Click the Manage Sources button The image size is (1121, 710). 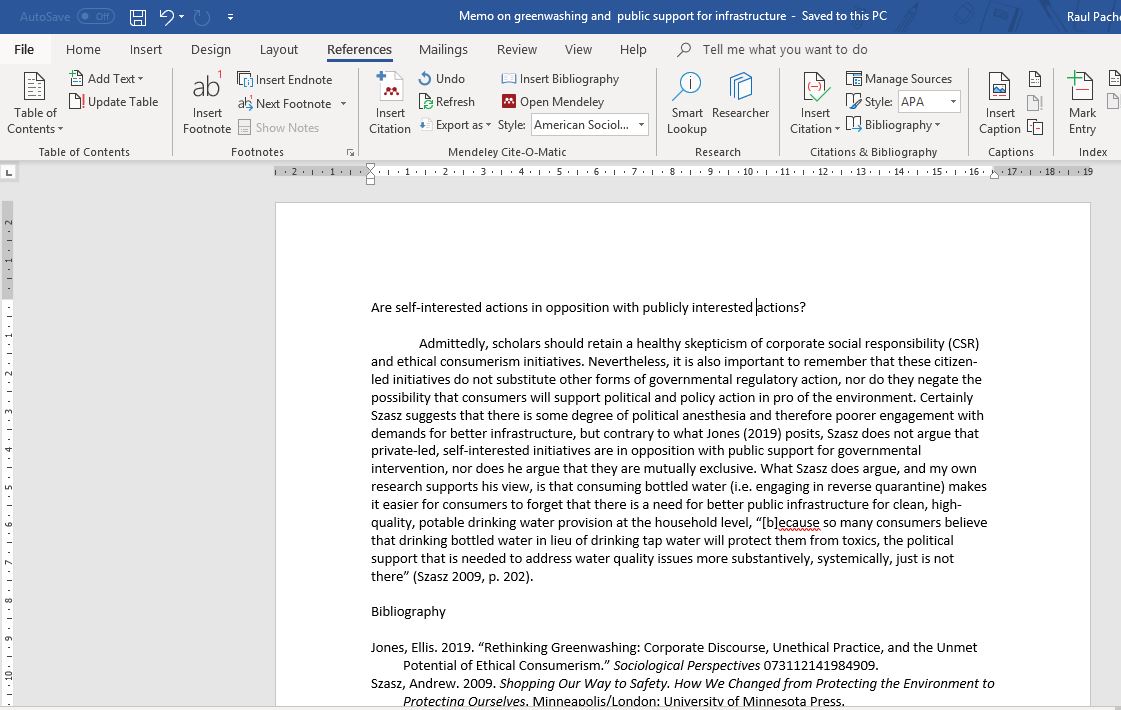(899, 79)
